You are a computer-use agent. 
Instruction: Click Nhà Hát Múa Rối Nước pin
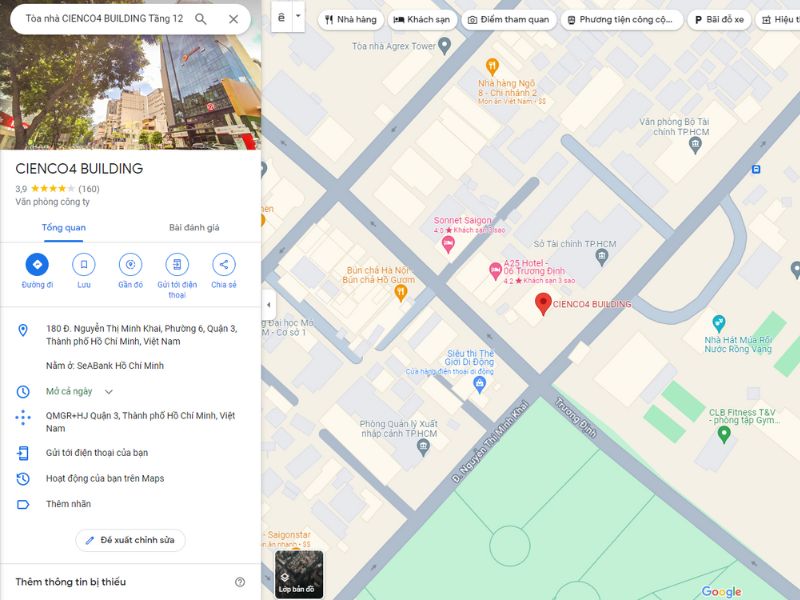(719, 323)
